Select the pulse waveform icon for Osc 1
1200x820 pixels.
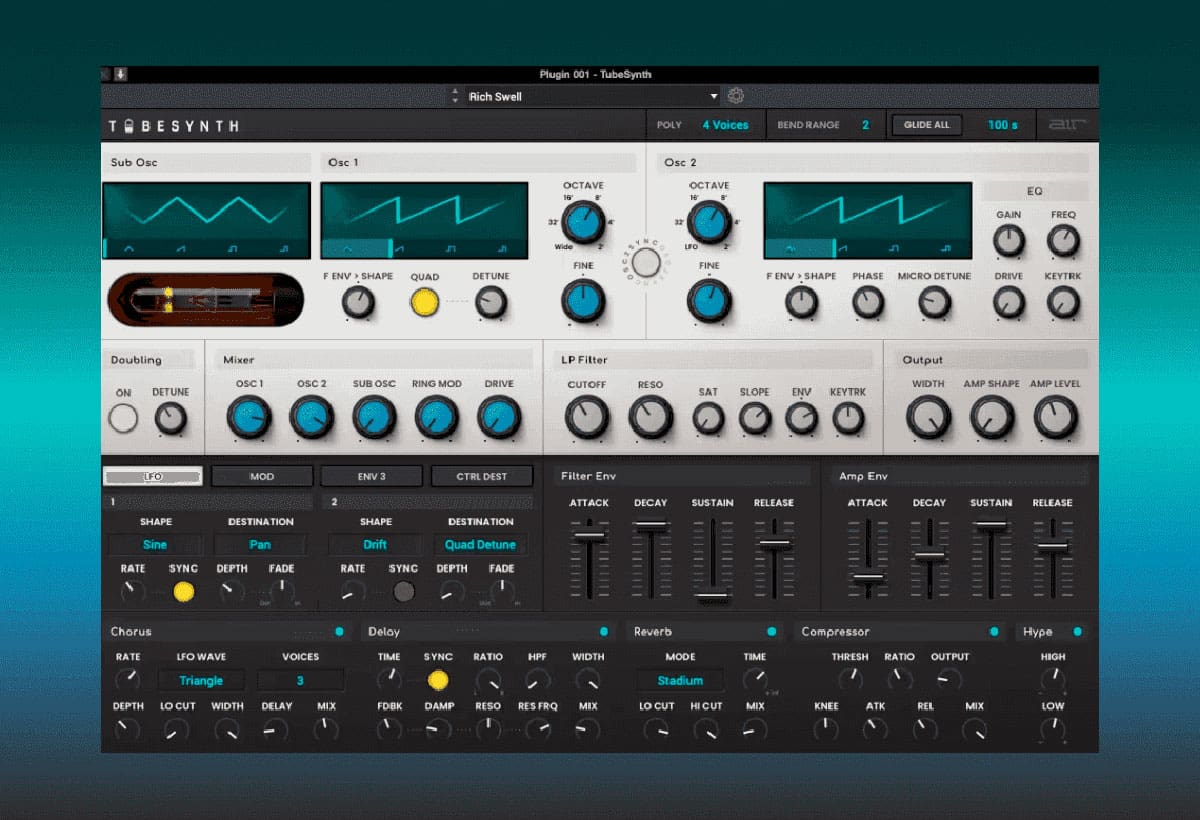pos(504,248)
